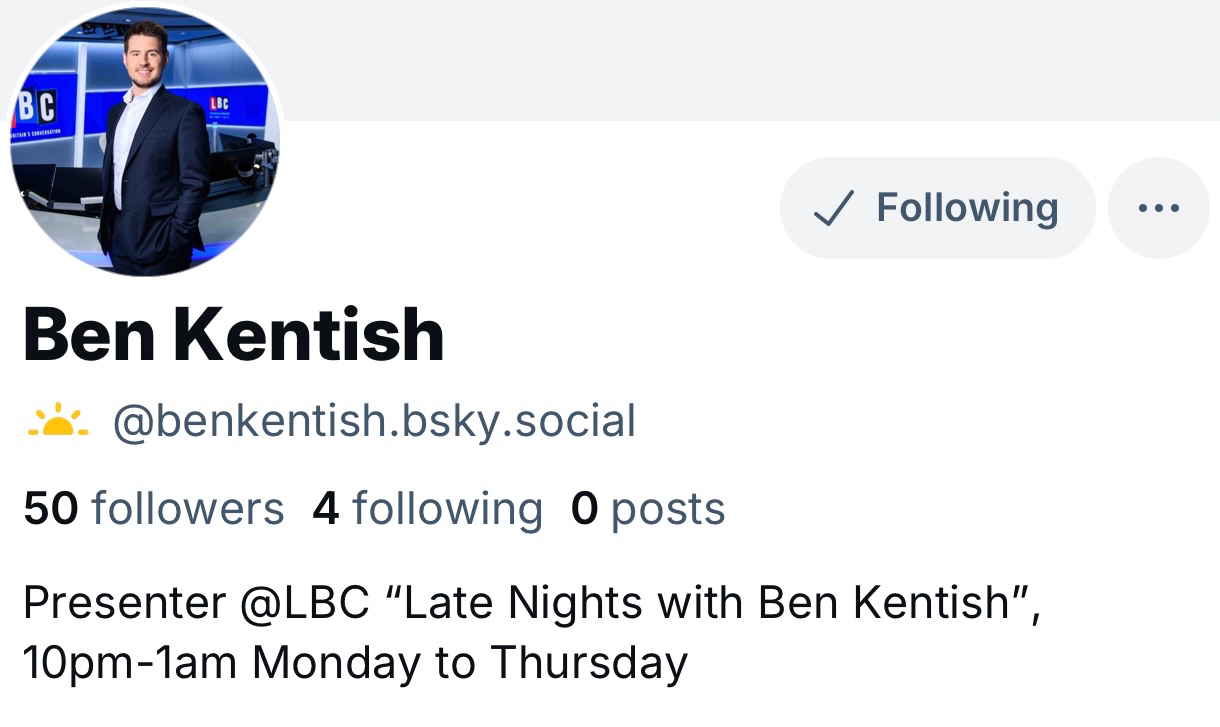Screen dimensions: 1220x727
Task: Click the checkmark icon inside Following
Action: (x=833, y=208)
